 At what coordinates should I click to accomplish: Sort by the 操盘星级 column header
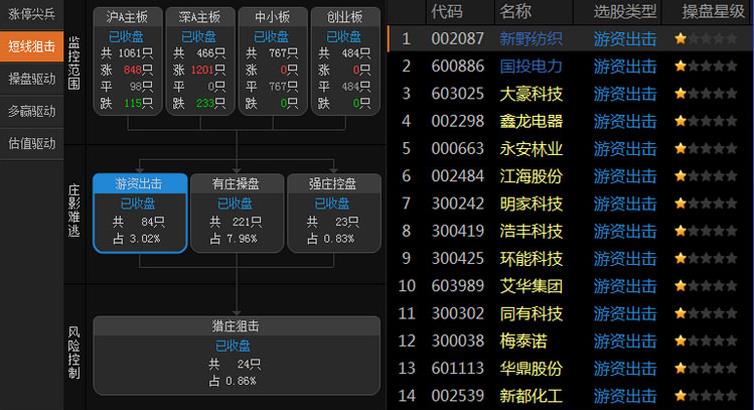point(713,12)
